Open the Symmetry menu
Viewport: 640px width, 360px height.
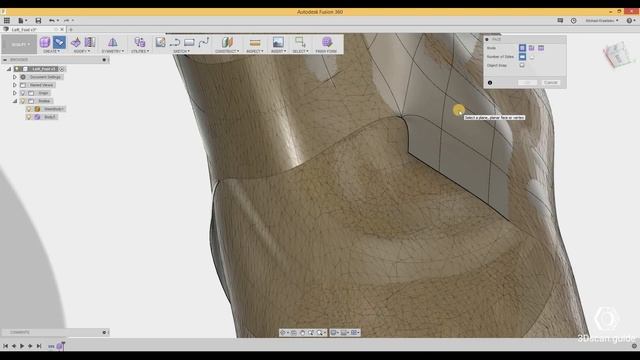113,51
